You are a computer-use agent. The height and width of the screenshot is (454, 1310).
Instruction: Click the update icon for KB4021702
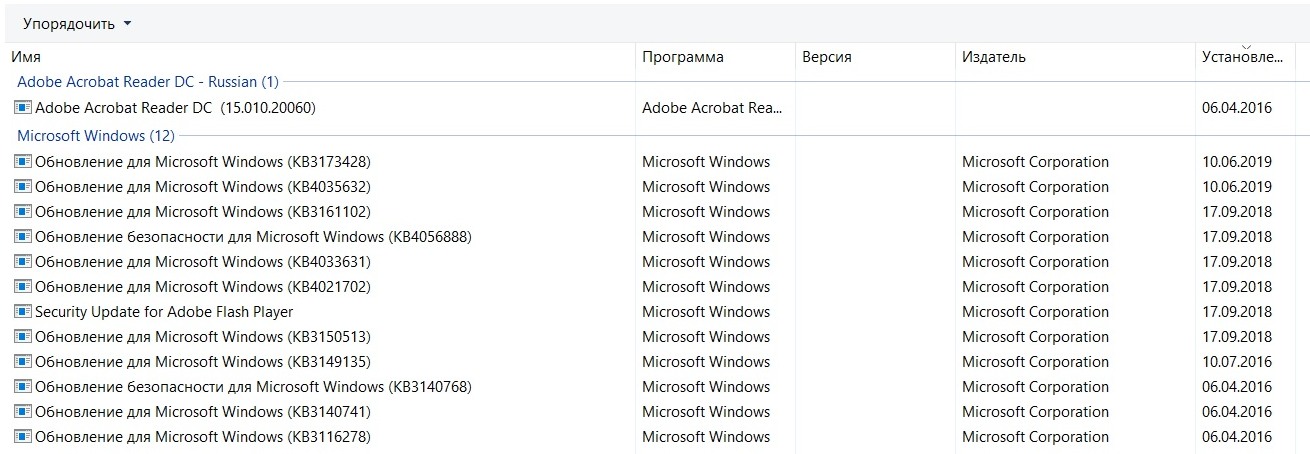tap(23, 286)
